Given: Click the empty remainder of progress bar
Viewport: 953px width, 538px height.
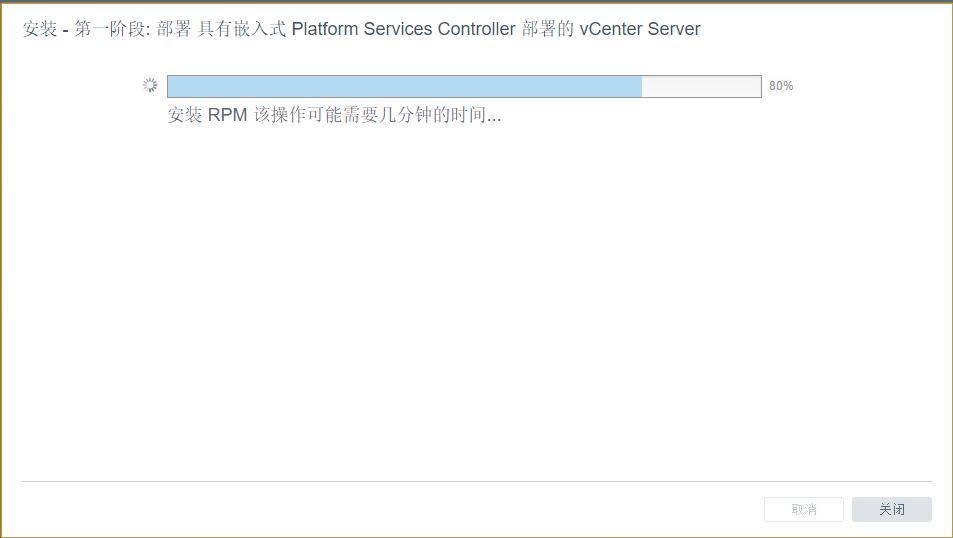Looking at the screenshot, I should click(701, 86).
